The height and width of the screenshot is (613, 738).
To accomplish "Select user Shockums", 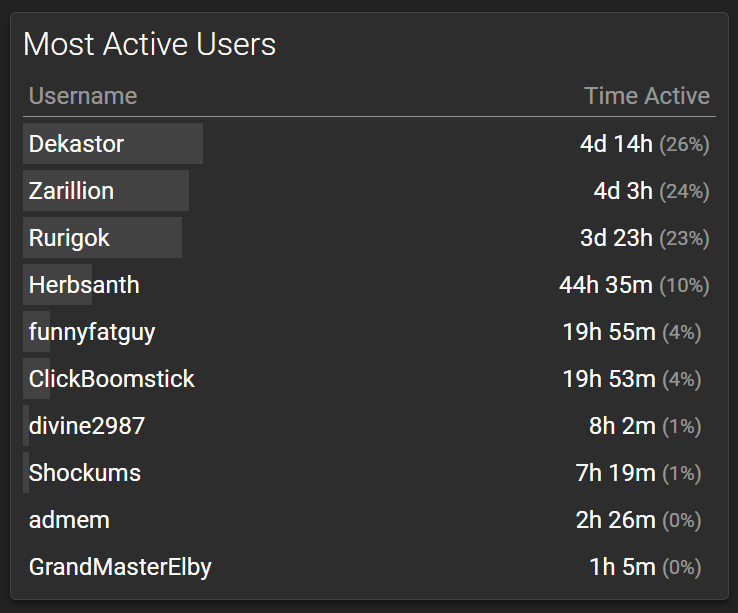I will point(85,473).
